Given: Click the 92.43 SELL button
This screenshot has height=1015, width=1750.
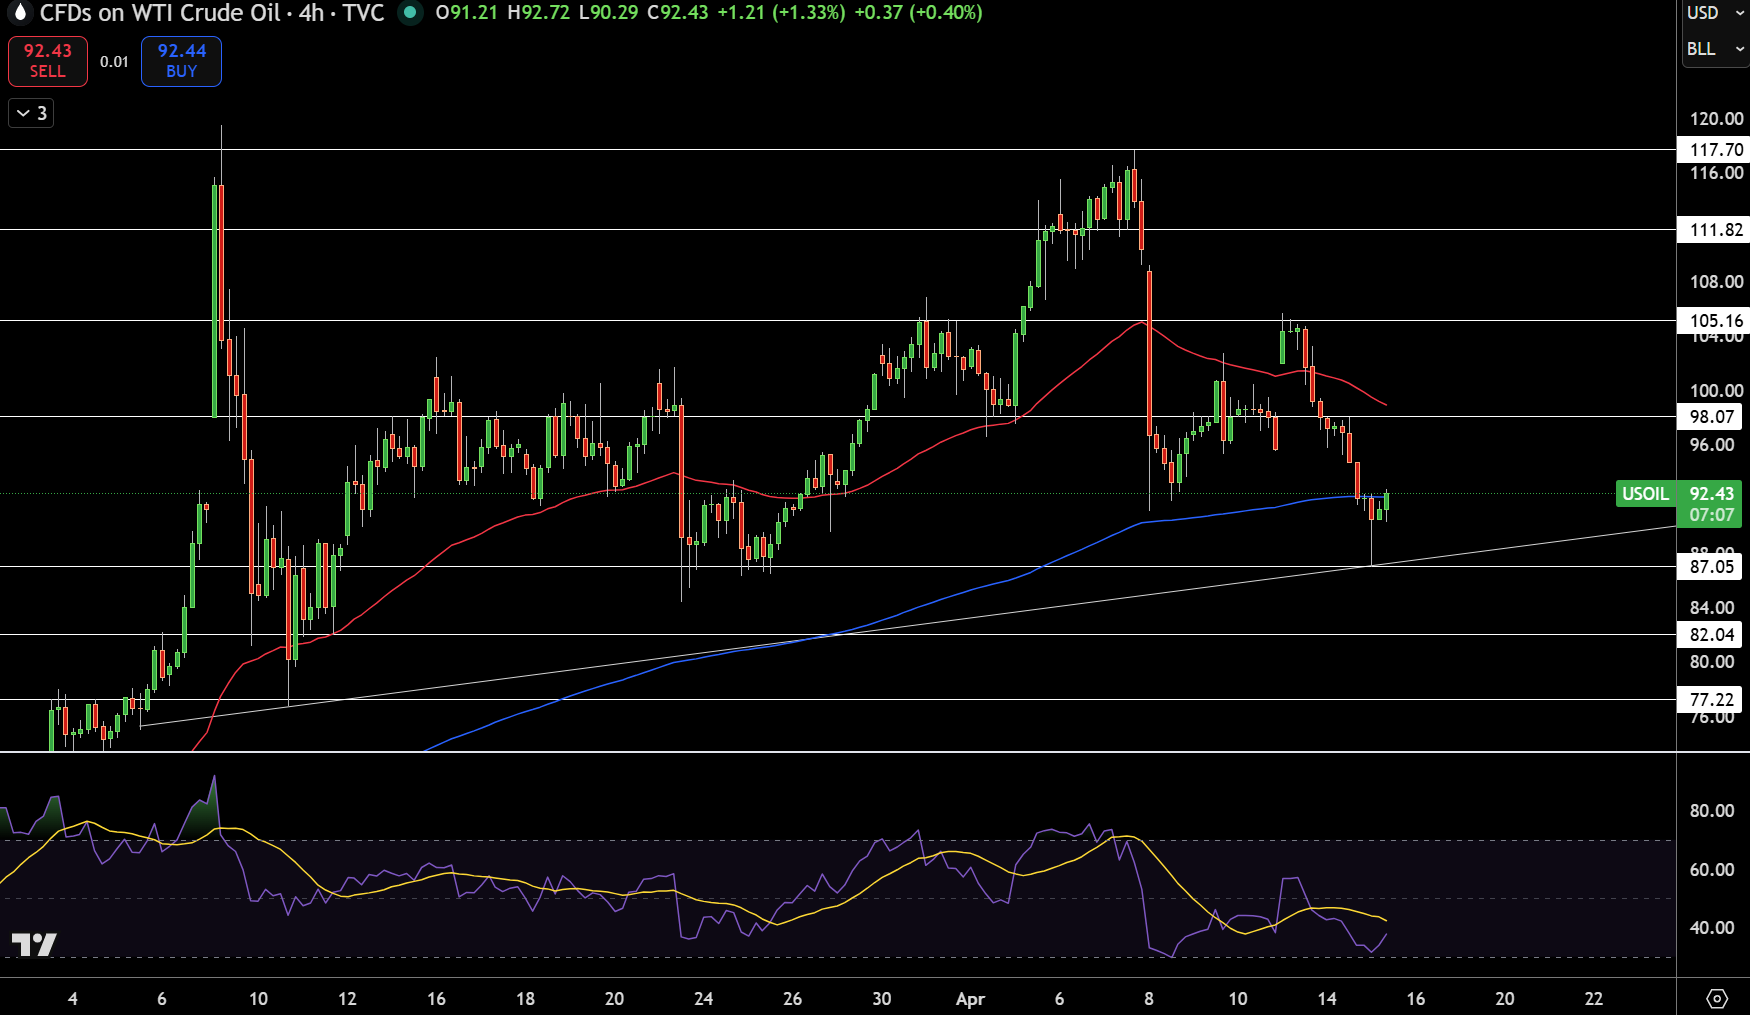Looking at the screenshot, I should 48,61.
